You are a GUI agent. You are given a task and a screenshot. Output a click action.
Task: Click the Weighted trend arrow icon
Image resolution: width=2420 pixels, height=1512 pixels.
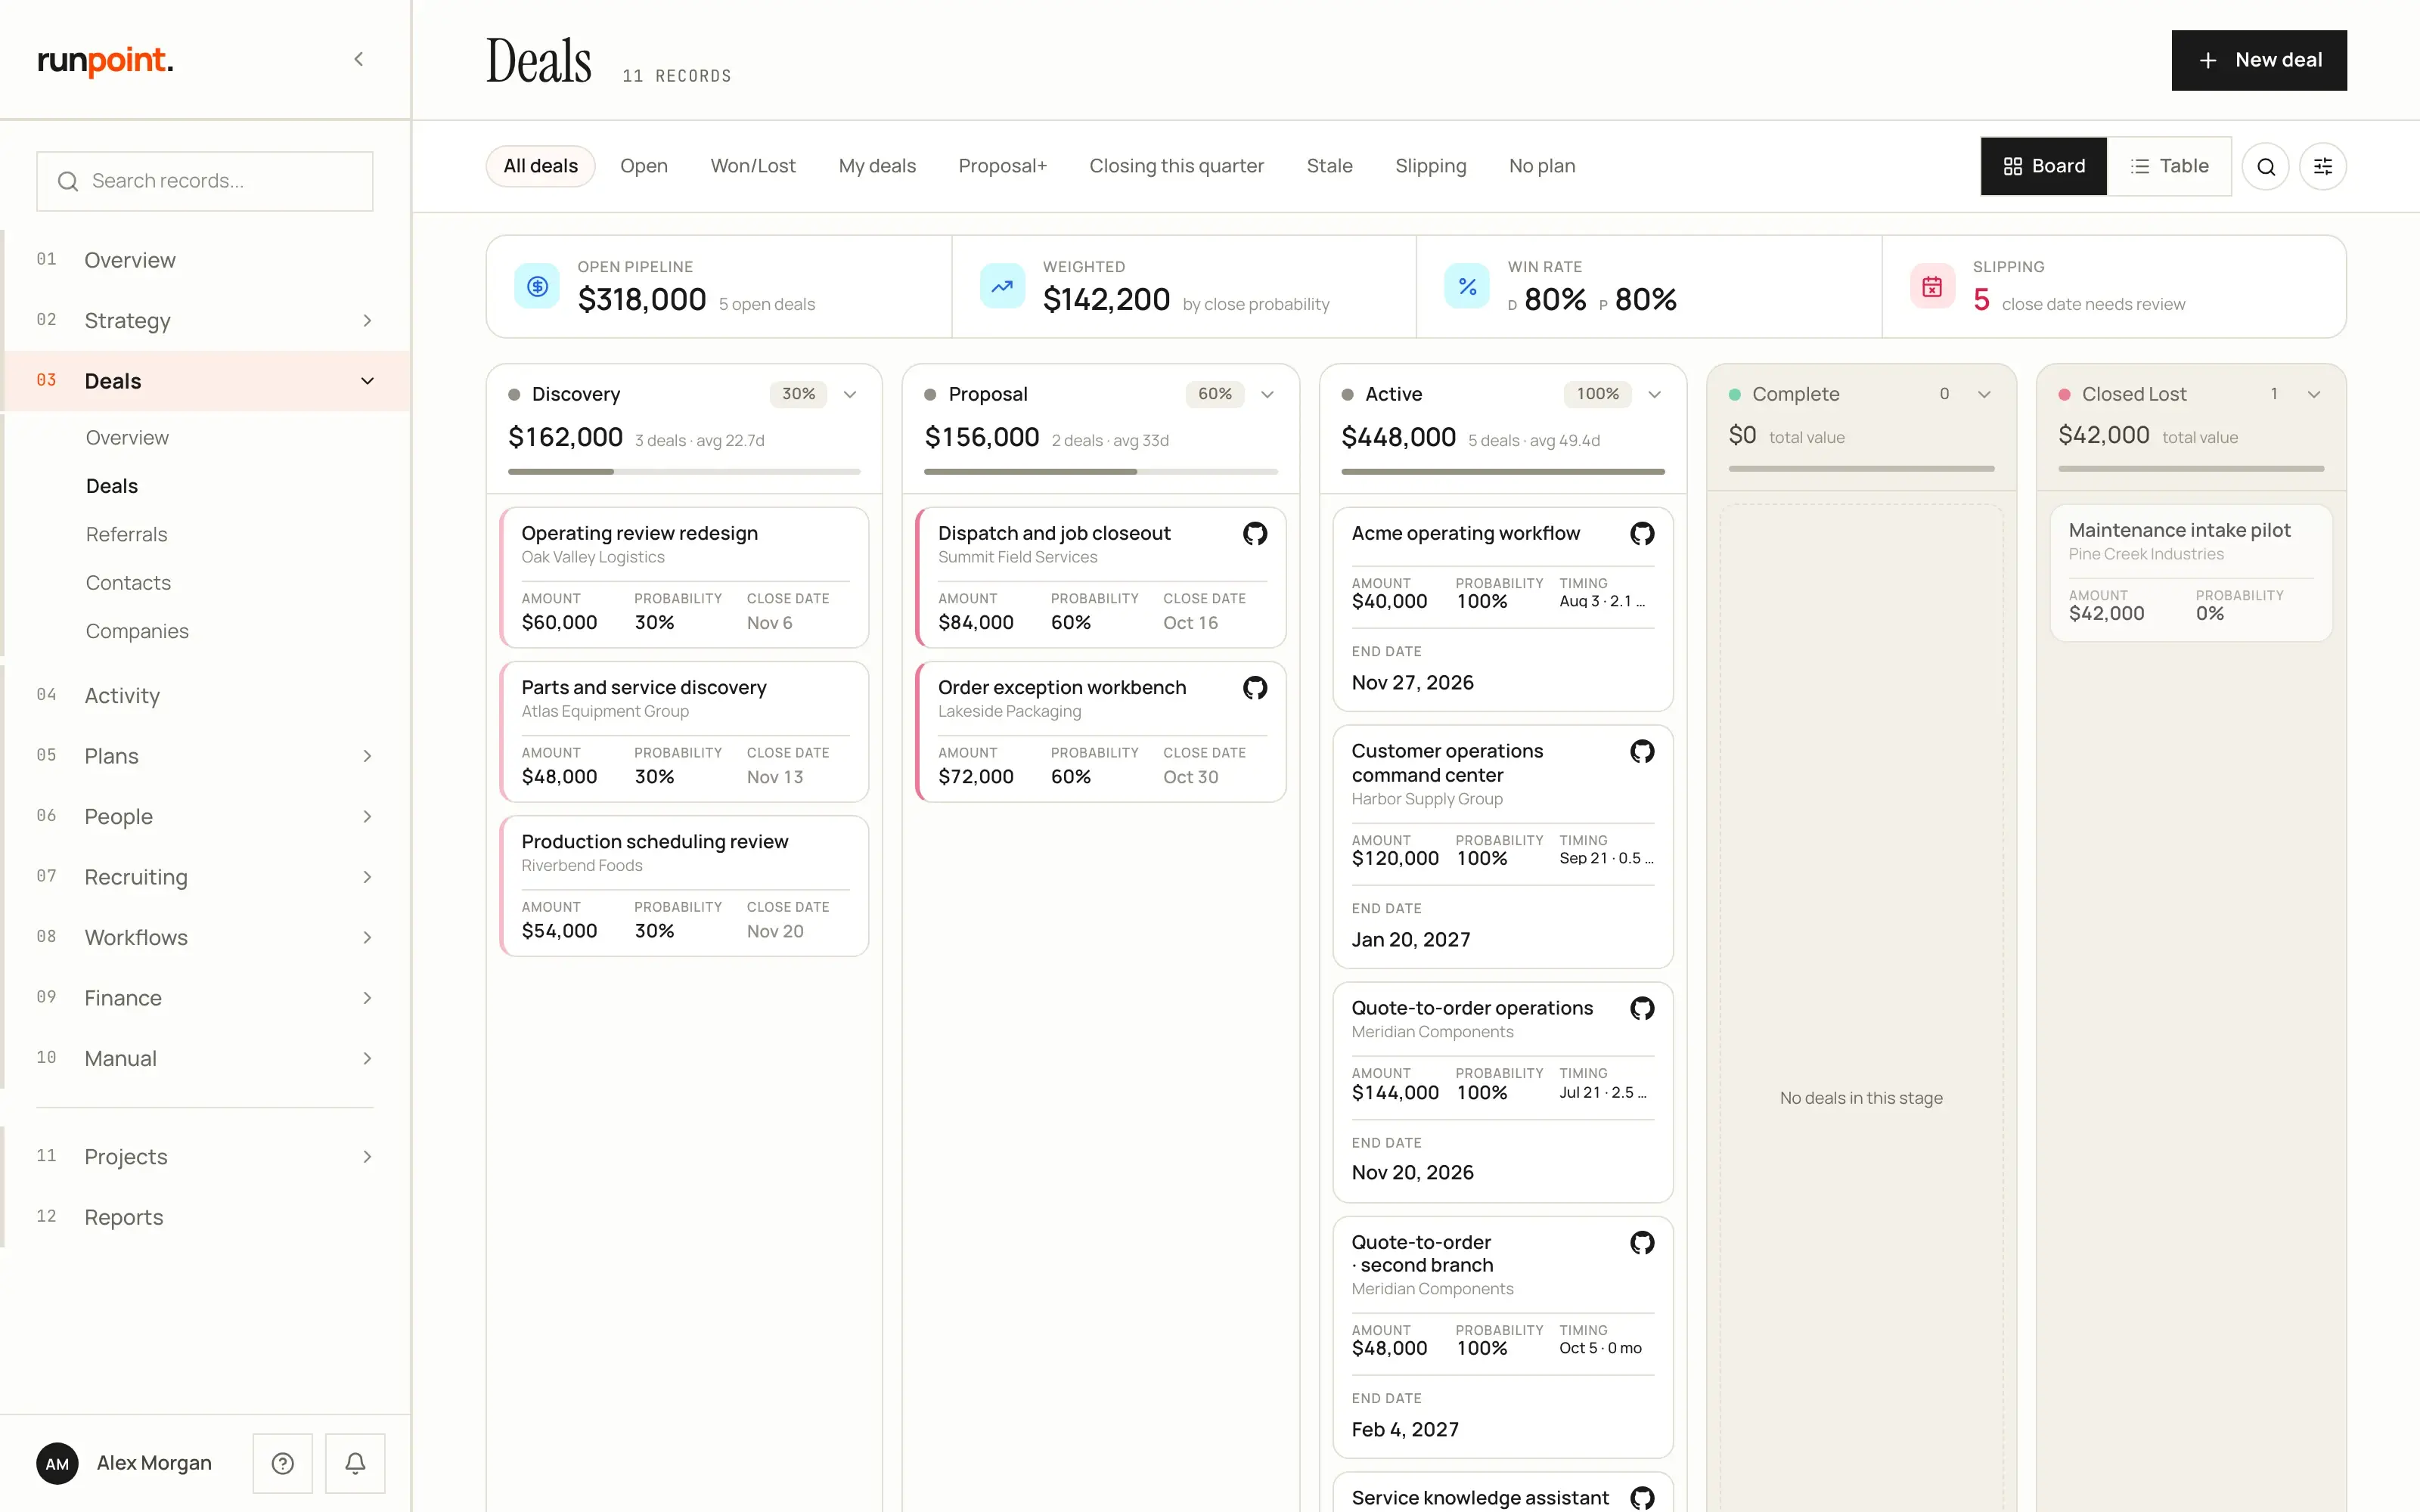pyautogui.click(x=1002, y=287)
